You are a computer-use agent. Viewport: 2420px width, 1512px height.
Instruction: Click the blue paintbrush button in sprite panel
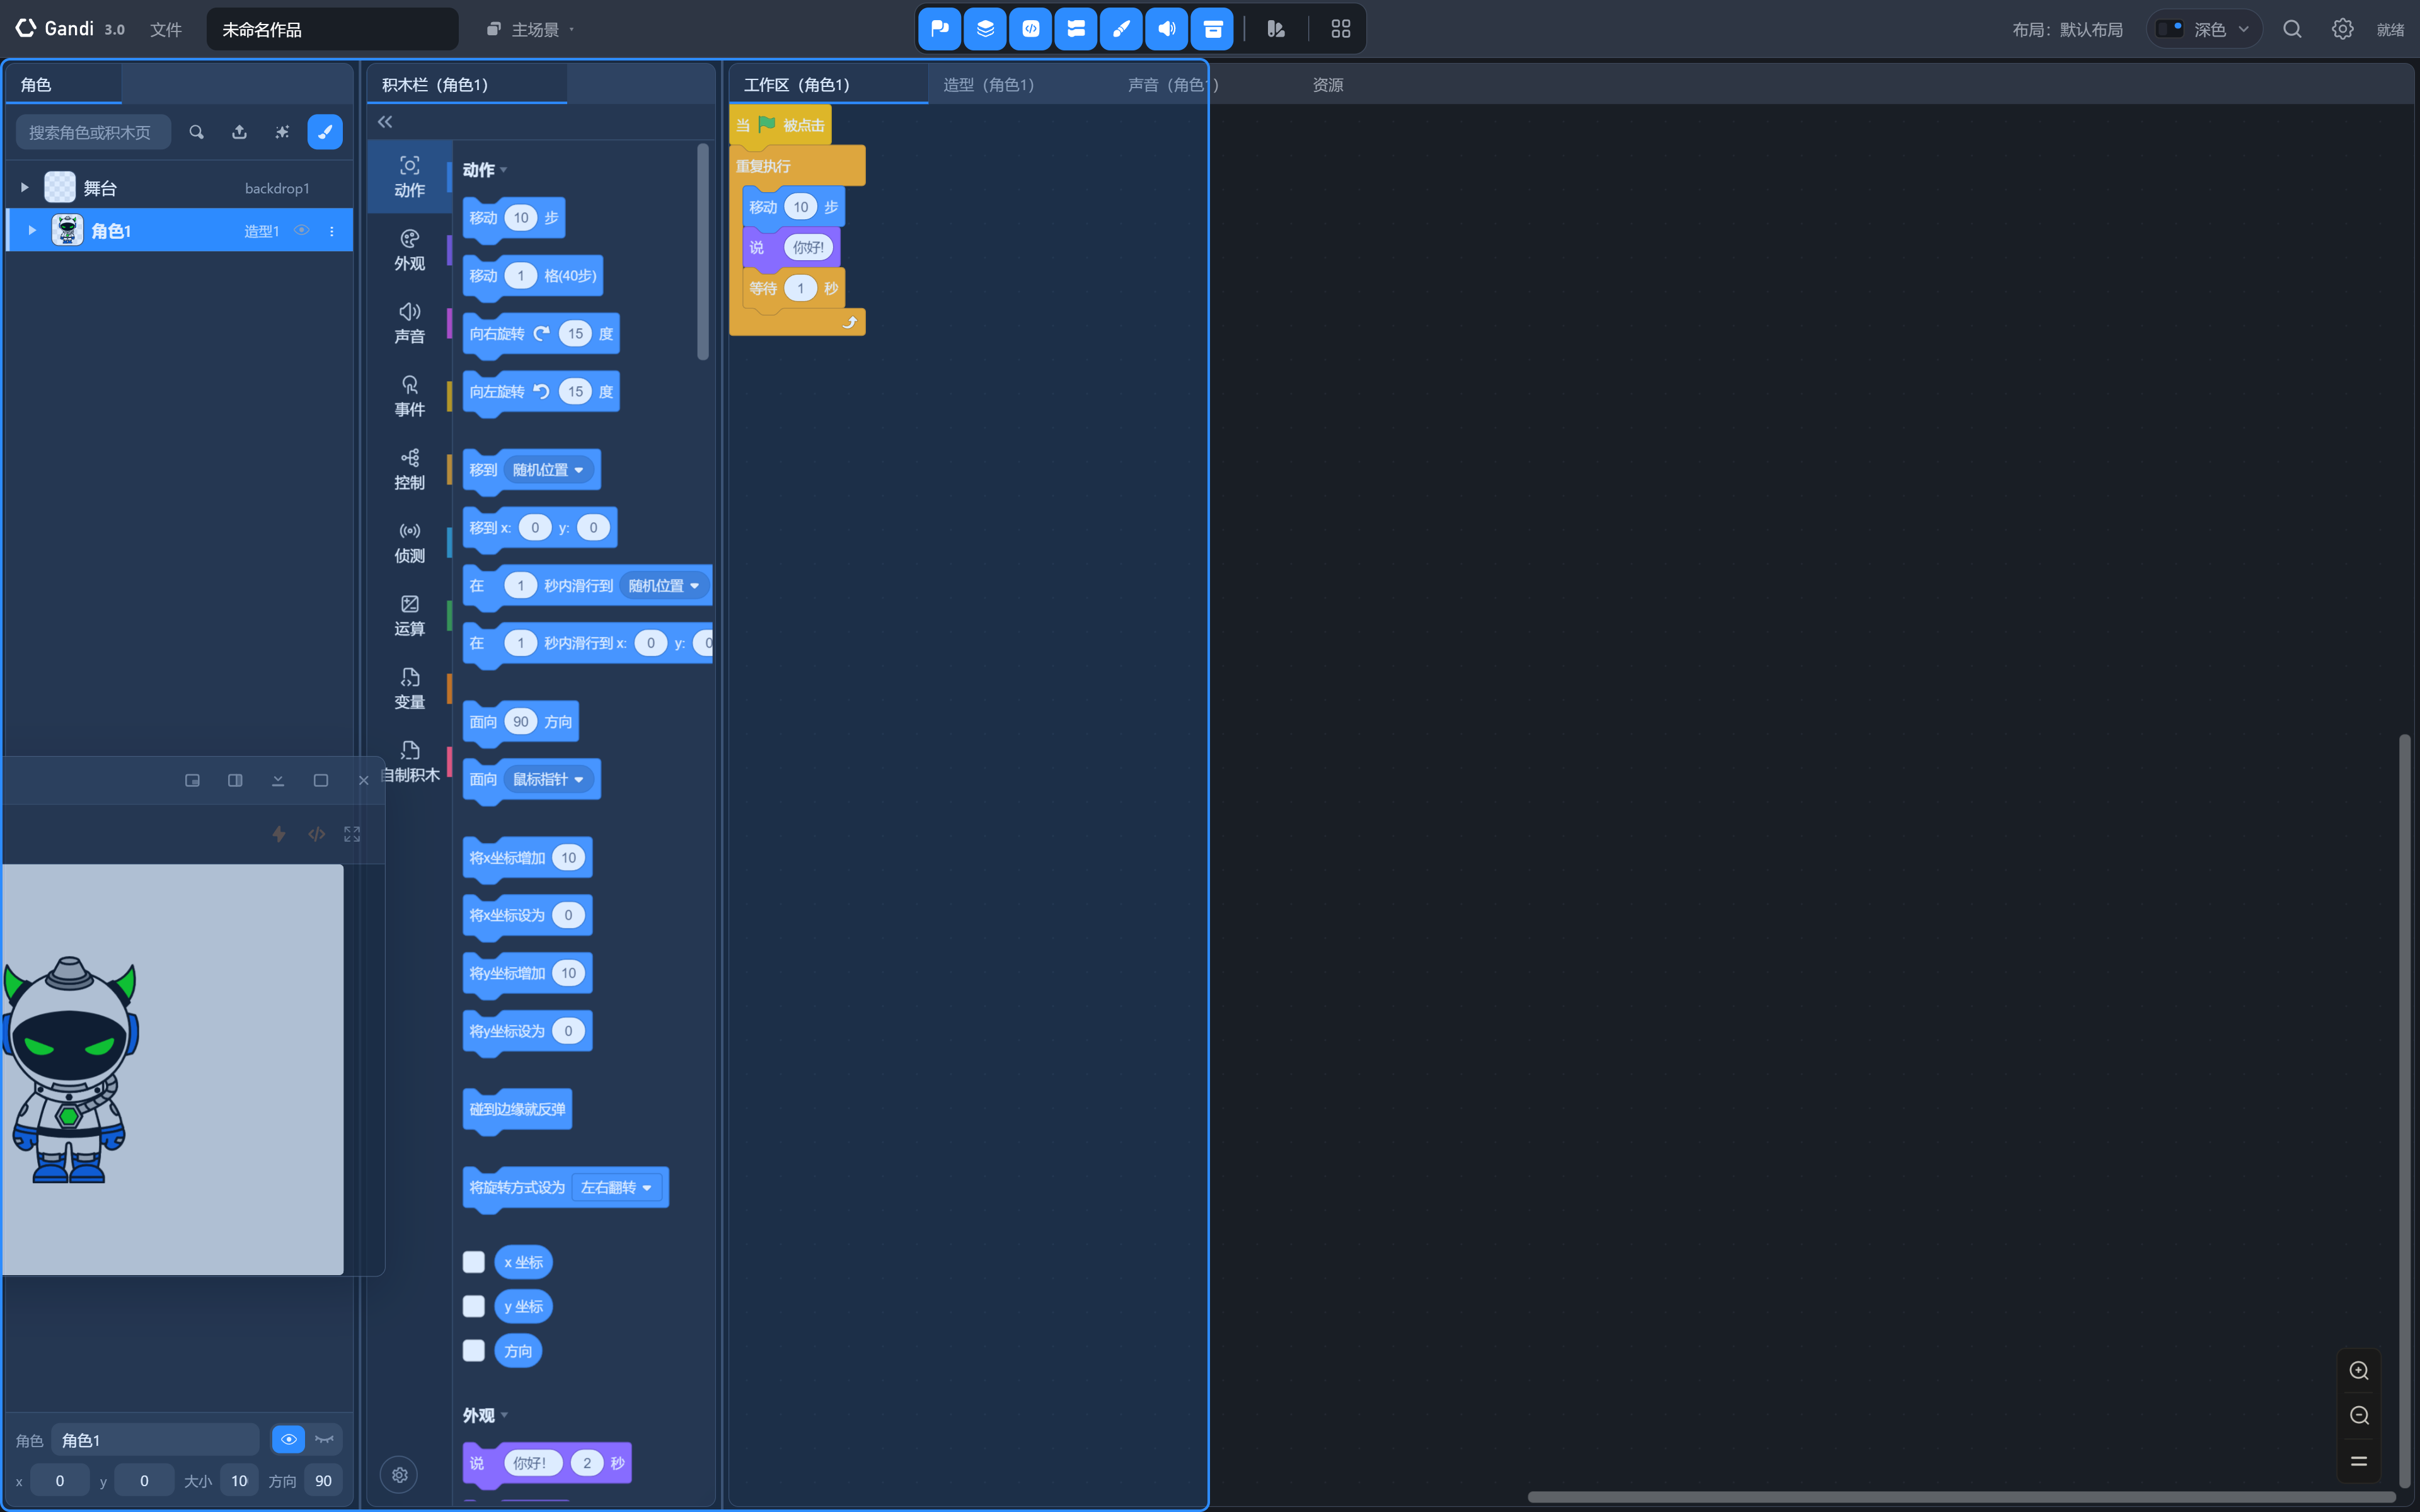[325, 132]
